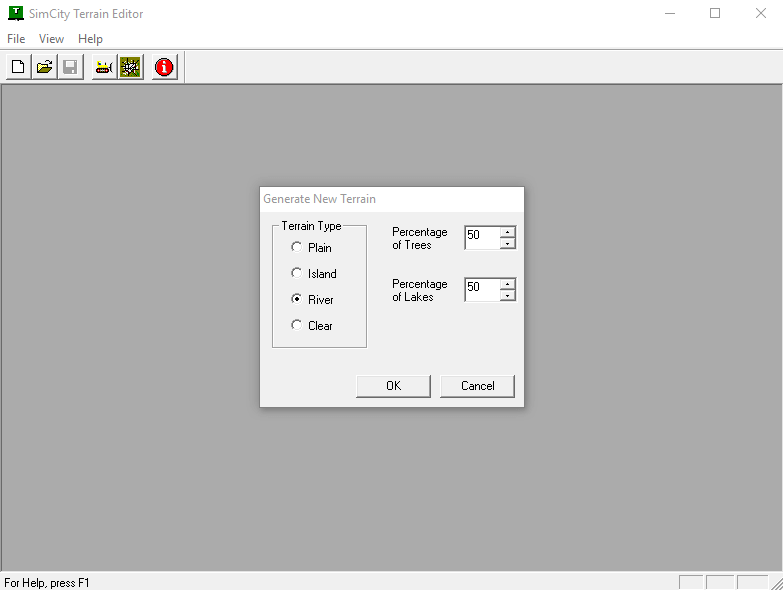Select the Plain terrain type
783x590 pixels.
coord(311,248)
